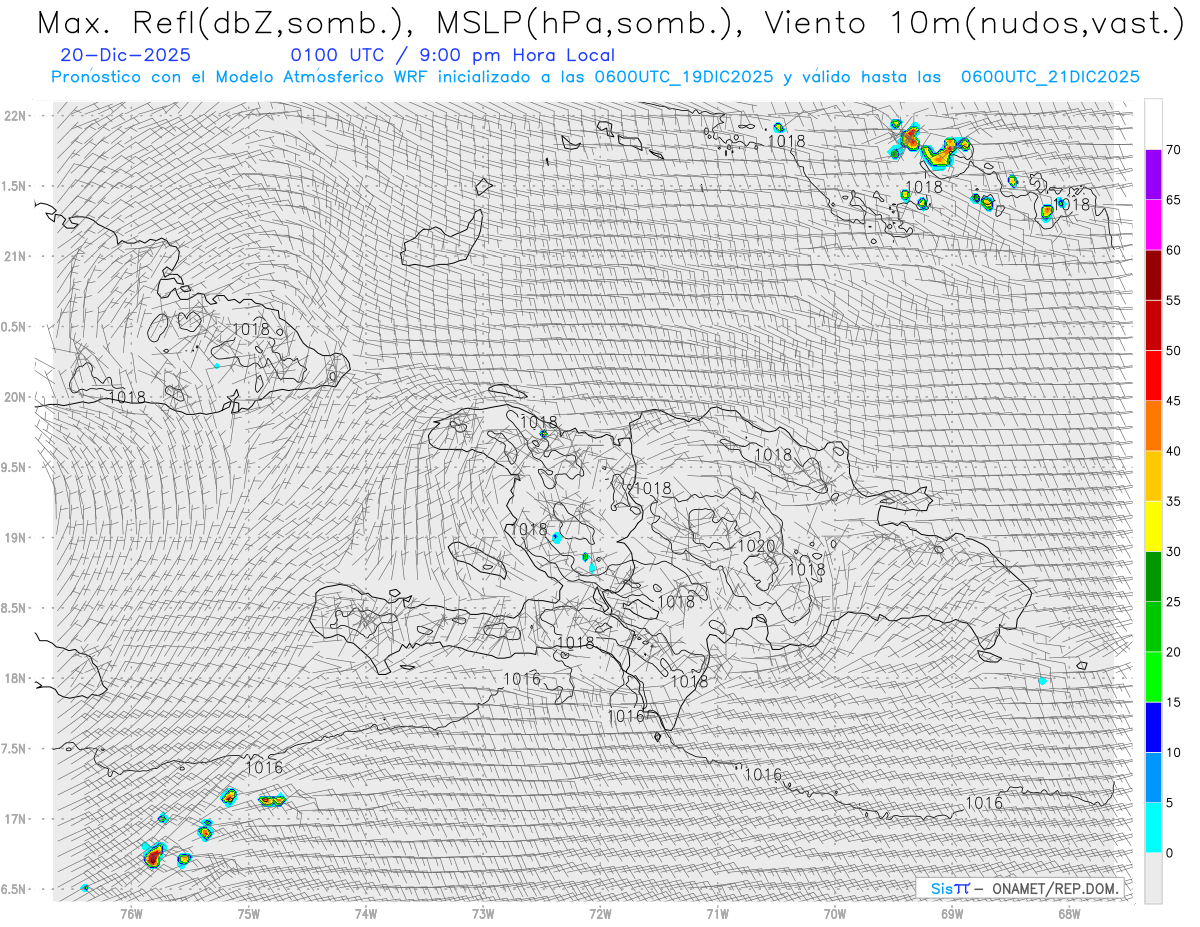The height and width of the screenshot is (927, 1200).
Task: Pick the dark green 25–30 dBZ colorbar segment
Action: (x=1153, y=576)
